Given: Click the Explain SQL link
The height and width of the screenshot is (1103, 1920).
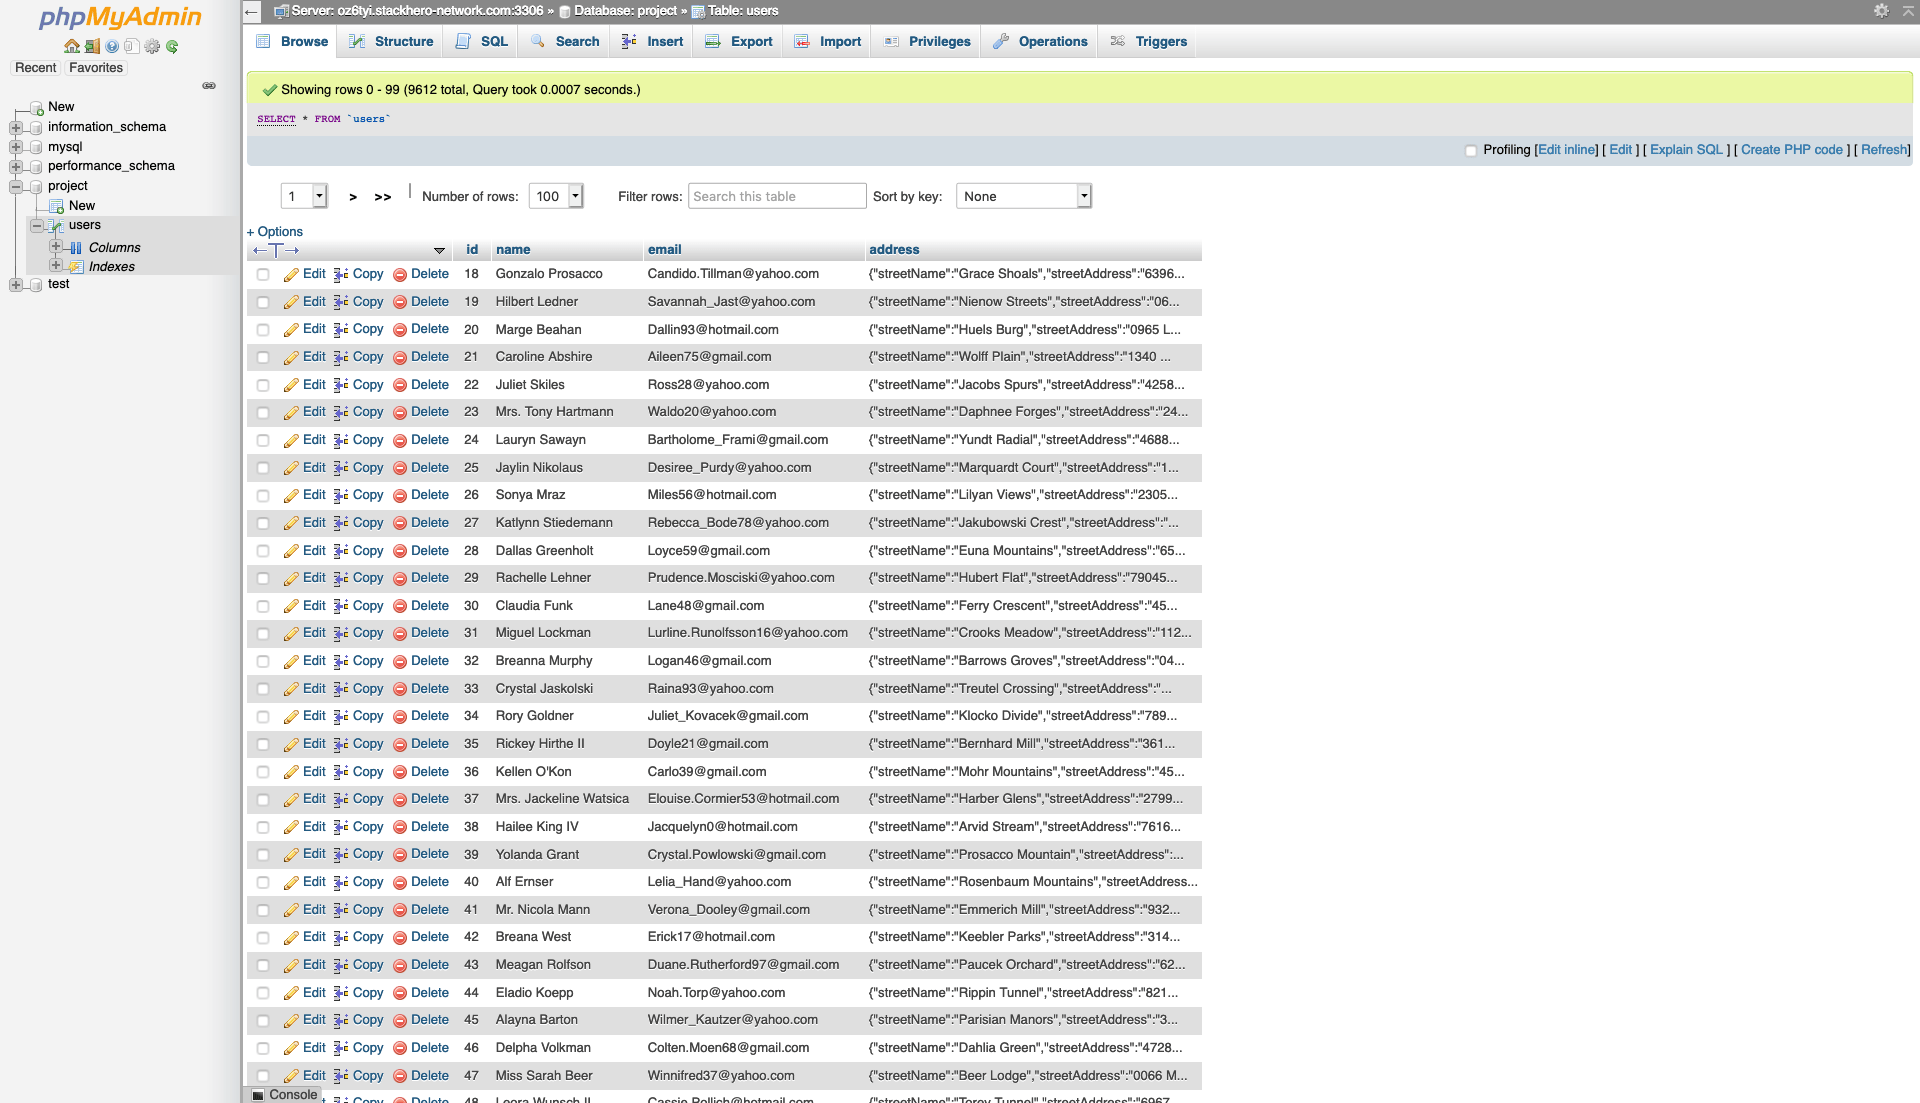Looking at the screenshot, I should [1685, 149].
